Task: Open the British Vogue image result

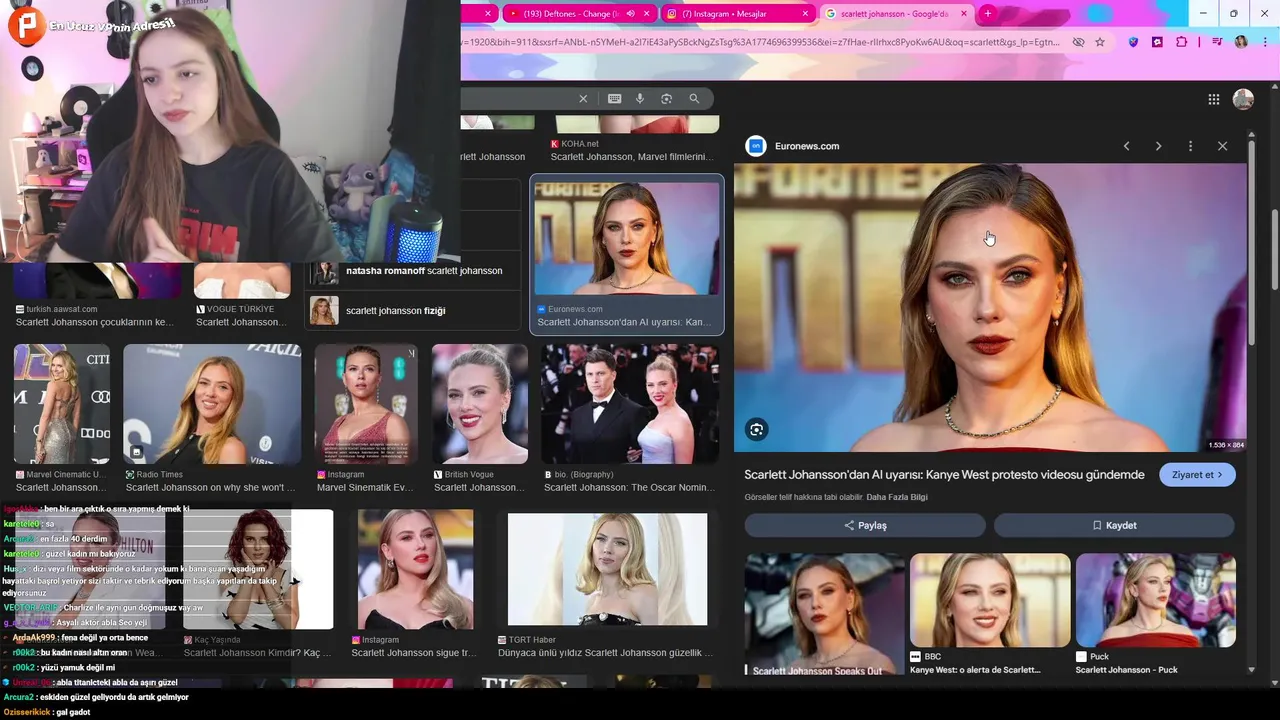Action: pos(479,404)
